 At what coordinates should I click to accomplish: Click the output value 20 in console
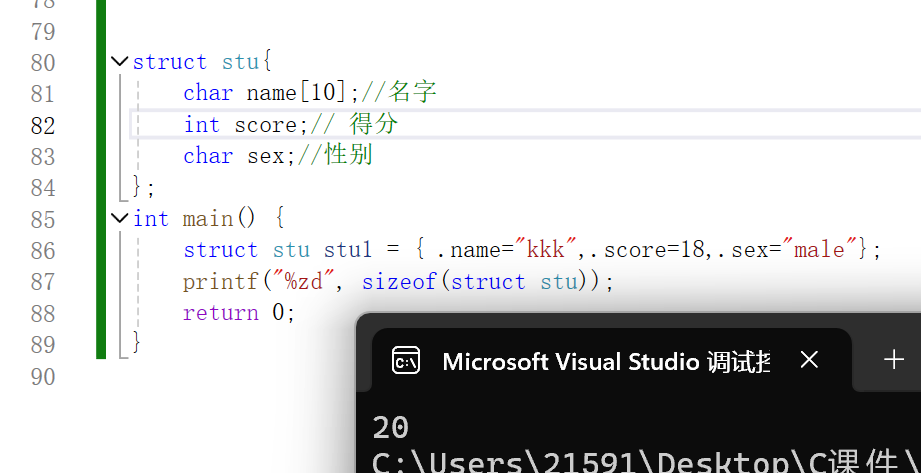[390, 428]
